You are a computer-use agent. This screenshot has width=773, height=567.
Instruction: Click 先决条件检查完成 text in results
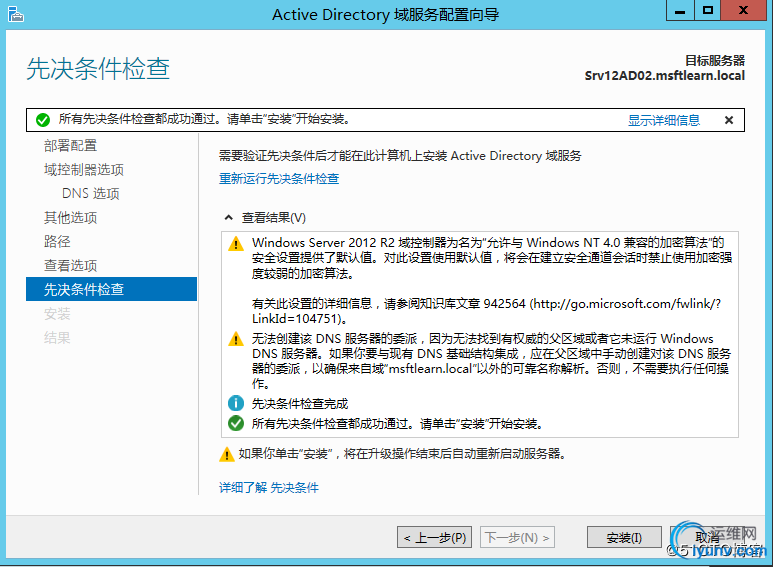tap(300, 404)
